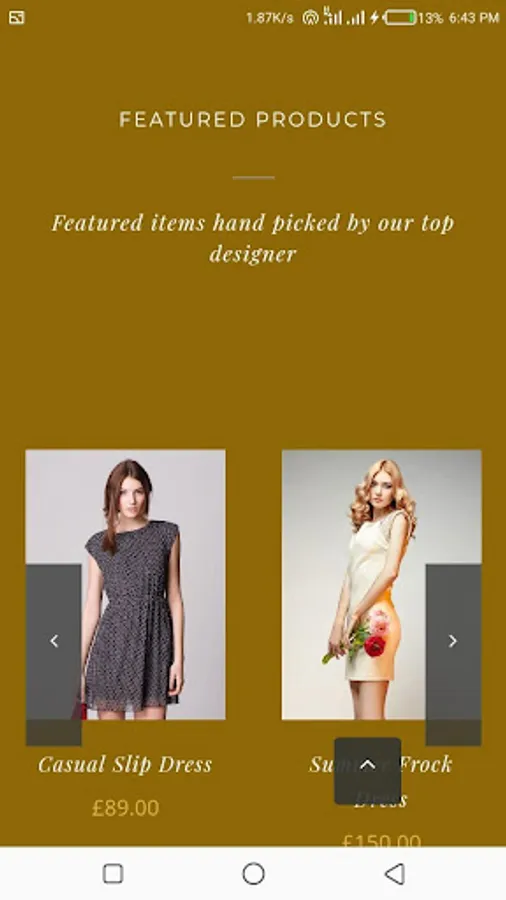Tap the charging bolt icon
506x900 pixels.
[375, 18]
